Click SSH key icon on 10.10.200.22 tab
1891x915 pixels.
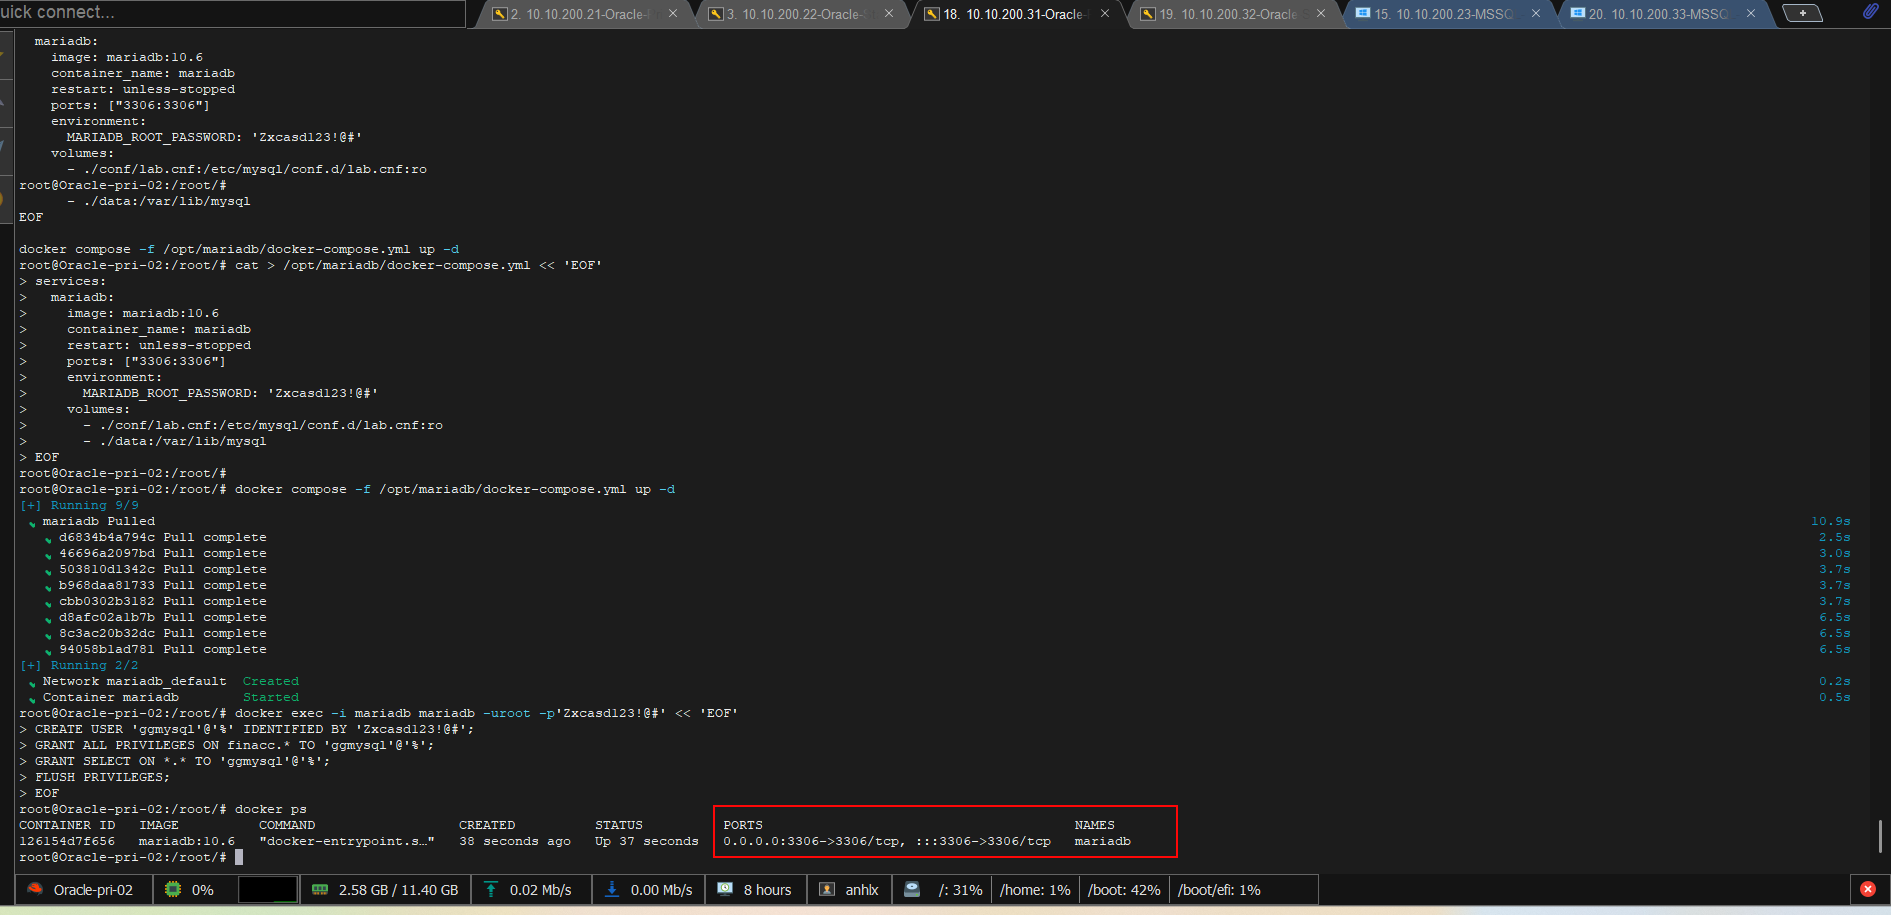point(716,14)
